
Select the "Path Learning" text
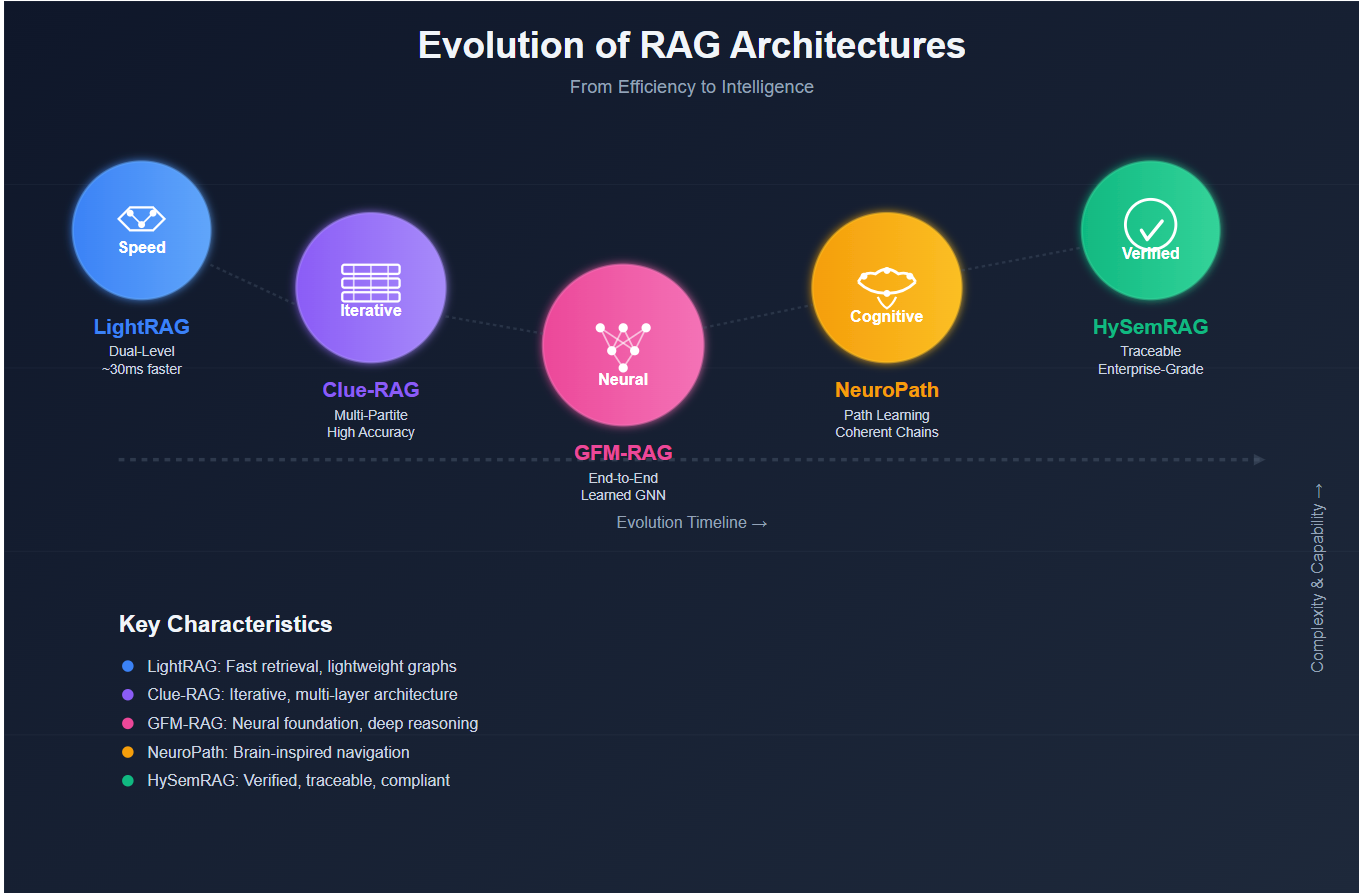click(887, 414)
